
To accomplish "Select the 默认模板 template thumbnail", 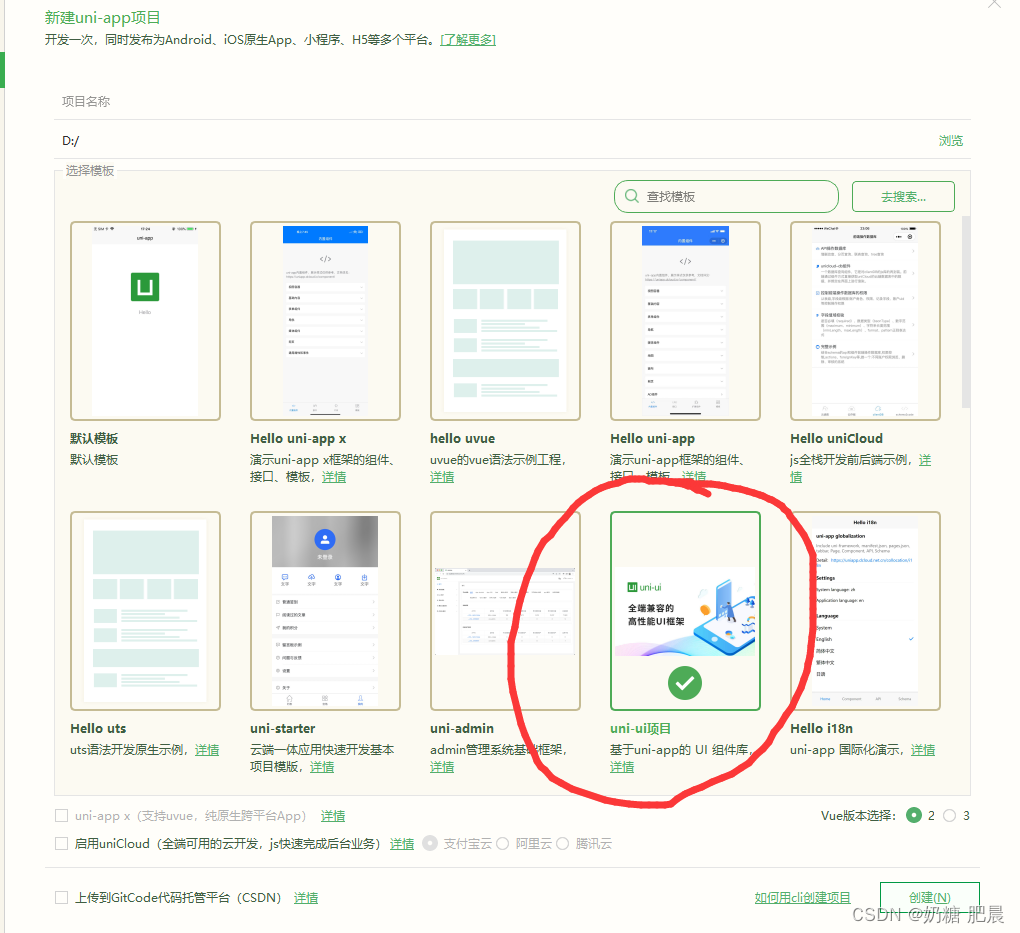I will (x=145, y=321).
